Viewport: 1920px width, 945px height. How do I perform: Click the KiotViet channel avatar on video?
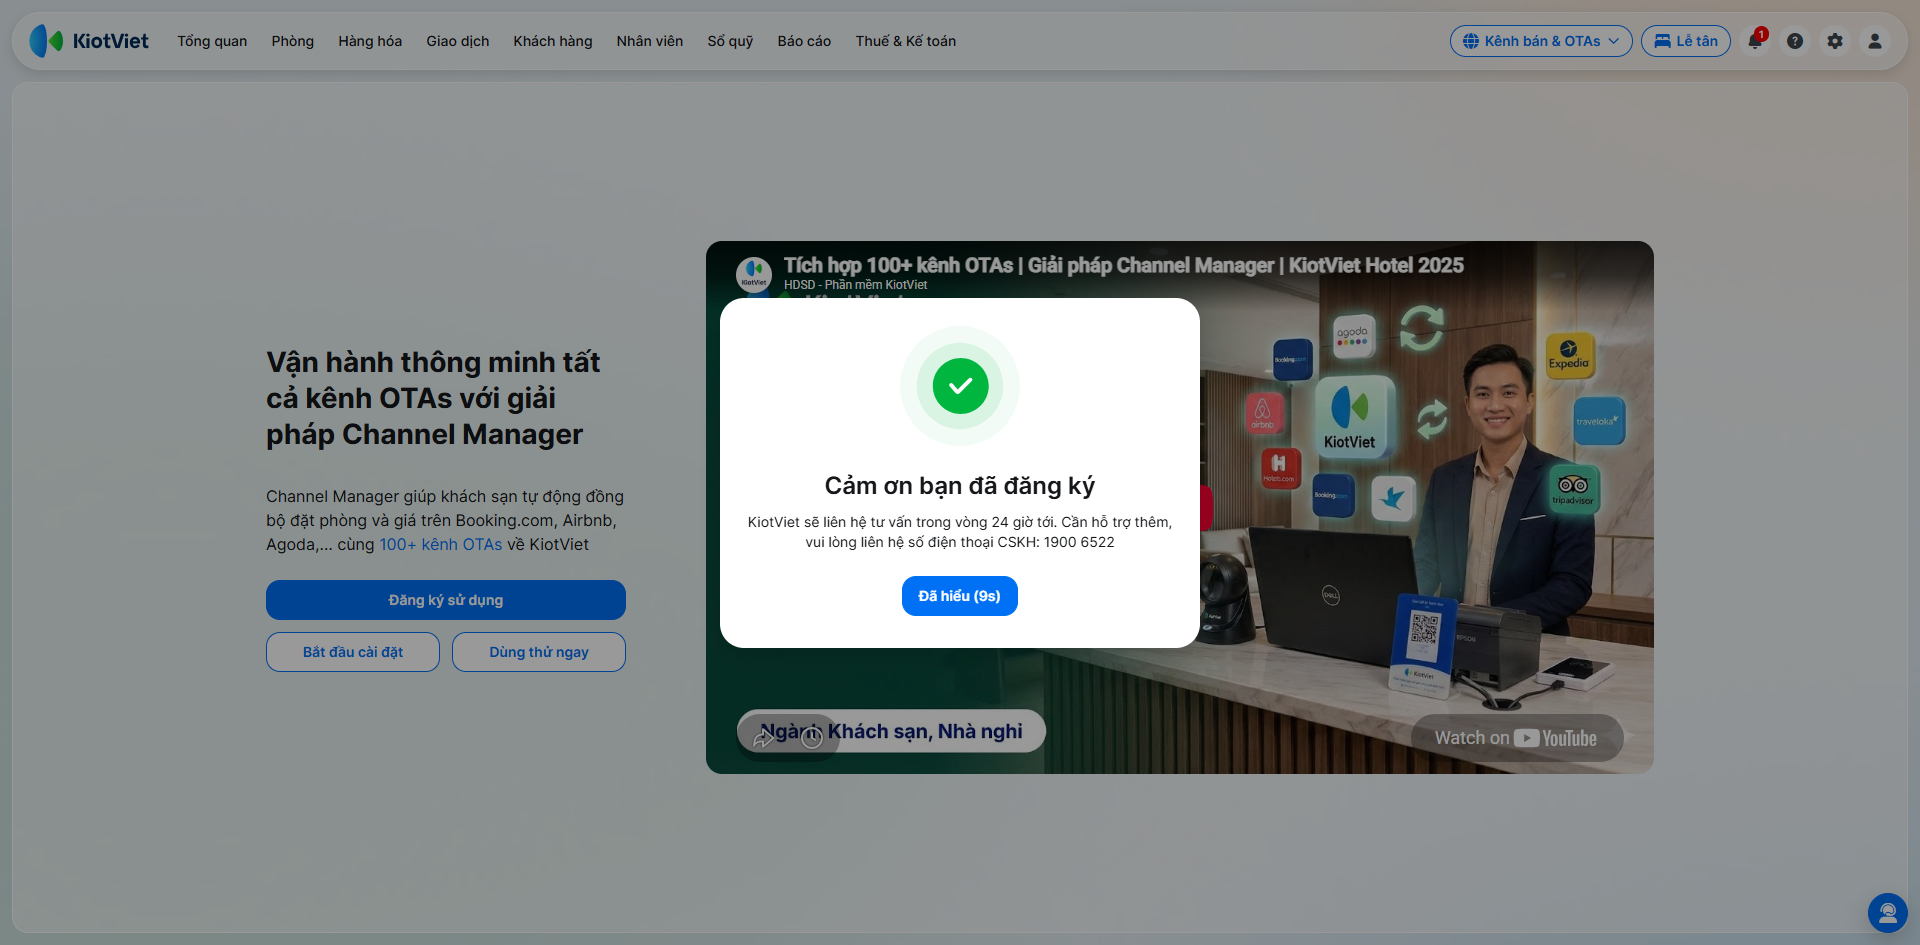pos(754,274)
